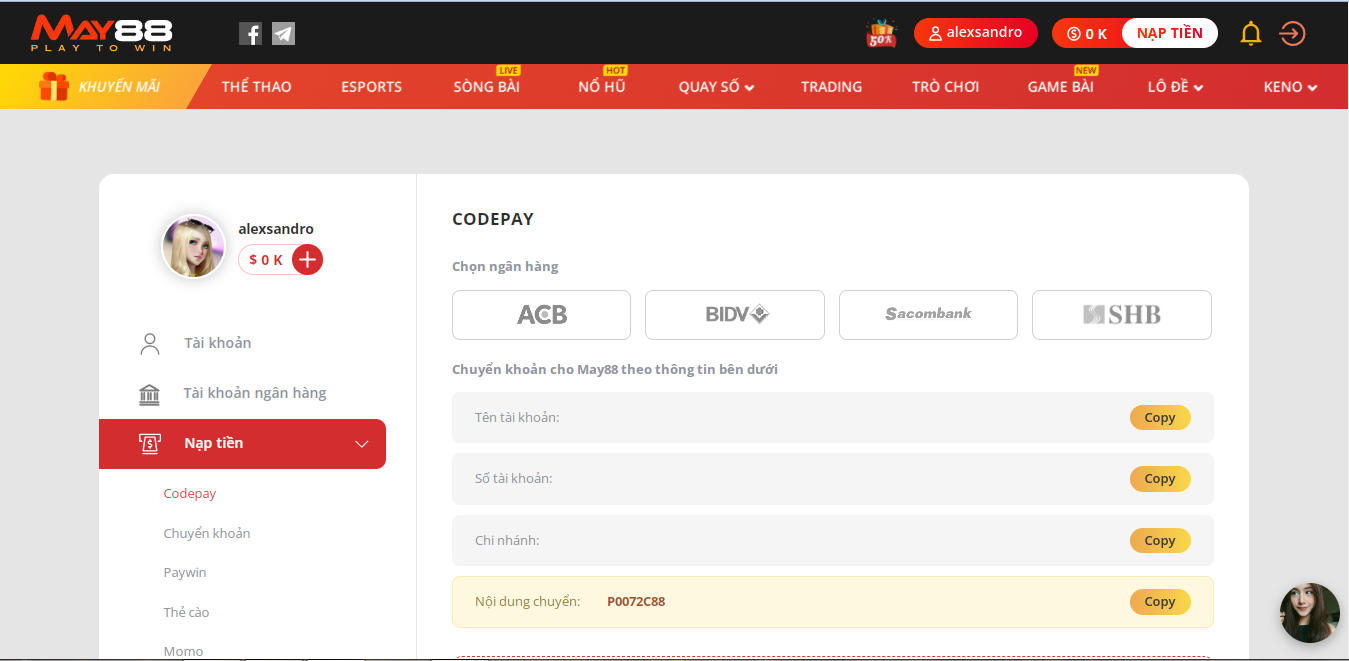
Task: Open the KENO dropdown menu
Action: click(x=1289, y=86)
